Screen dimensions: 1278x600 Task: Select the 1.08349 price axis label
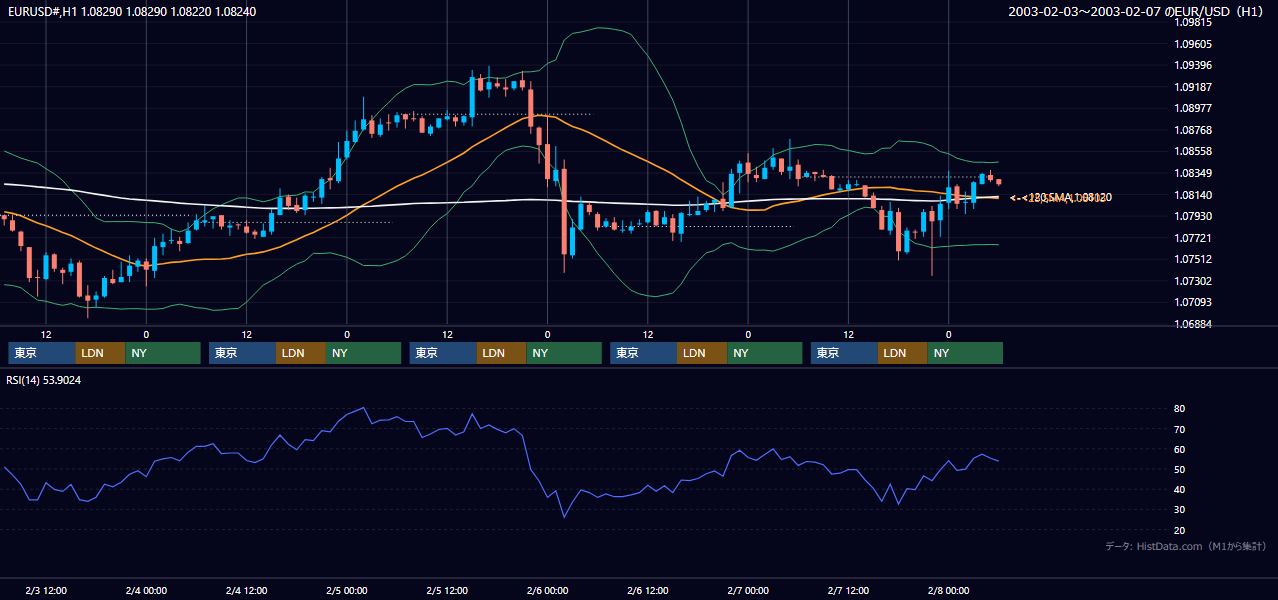pyautogui.click(x=1192, y=173)
